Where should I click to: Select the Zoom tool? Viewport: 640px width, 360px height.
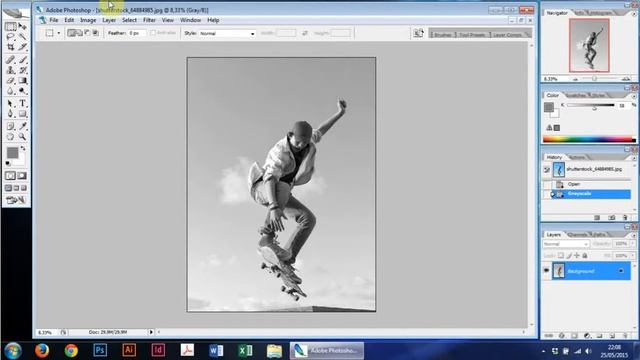tap(22, 137)
